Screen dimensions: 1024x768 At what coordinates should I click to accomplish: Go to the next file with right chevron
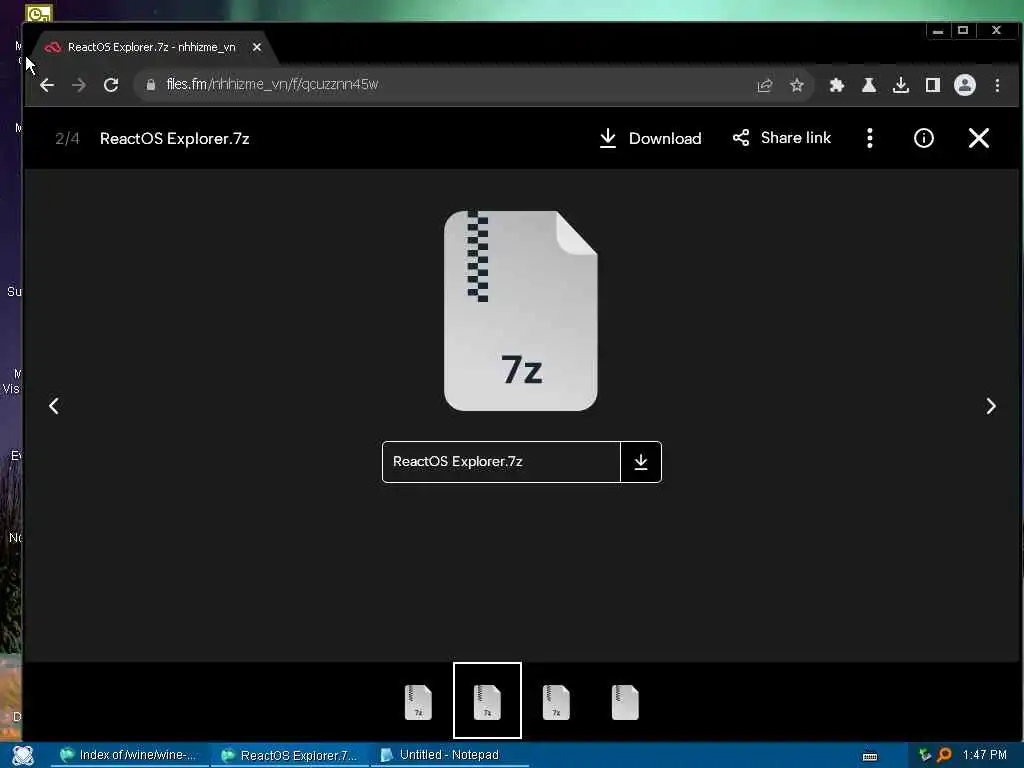991,406
